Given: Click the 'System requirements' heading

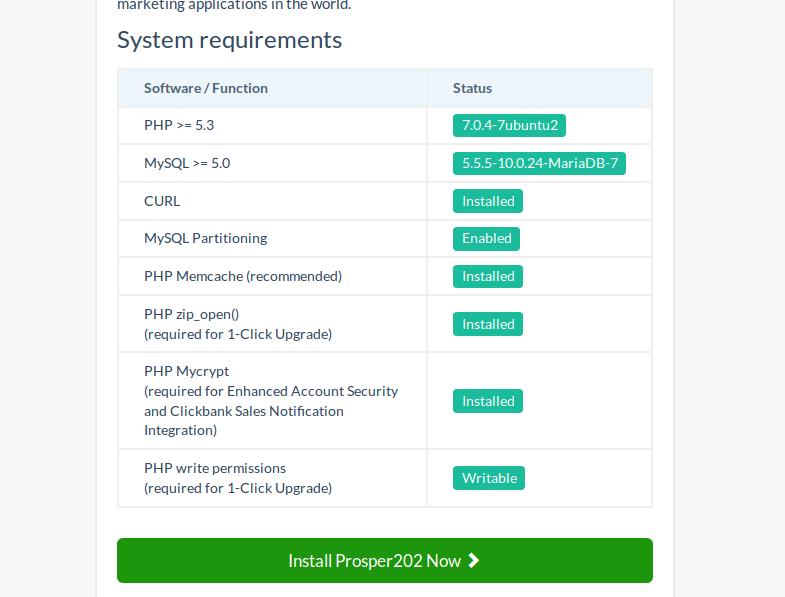Looking at the screenshot, I should point(229,40).
